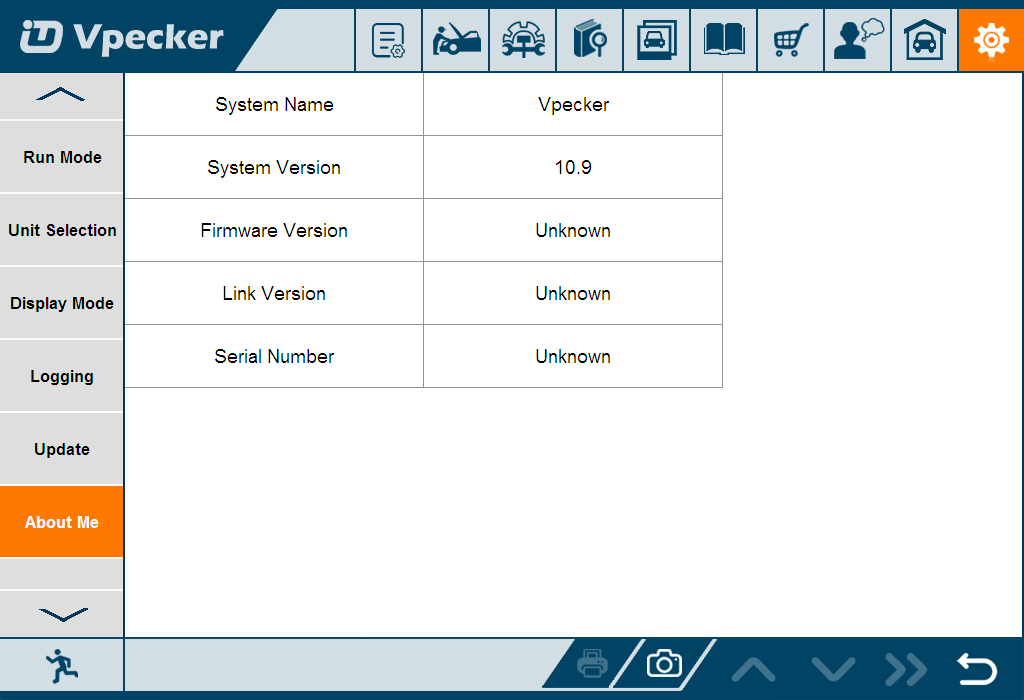Go back with the return arrow
Viewport: 1024px width, 700px height.
click(x=977, y=669)
